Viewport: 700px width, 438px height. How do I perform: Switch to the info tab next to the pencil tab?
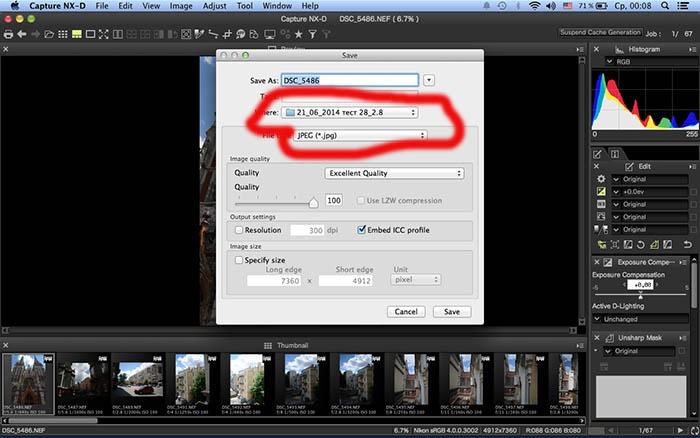tap(615, 154)
